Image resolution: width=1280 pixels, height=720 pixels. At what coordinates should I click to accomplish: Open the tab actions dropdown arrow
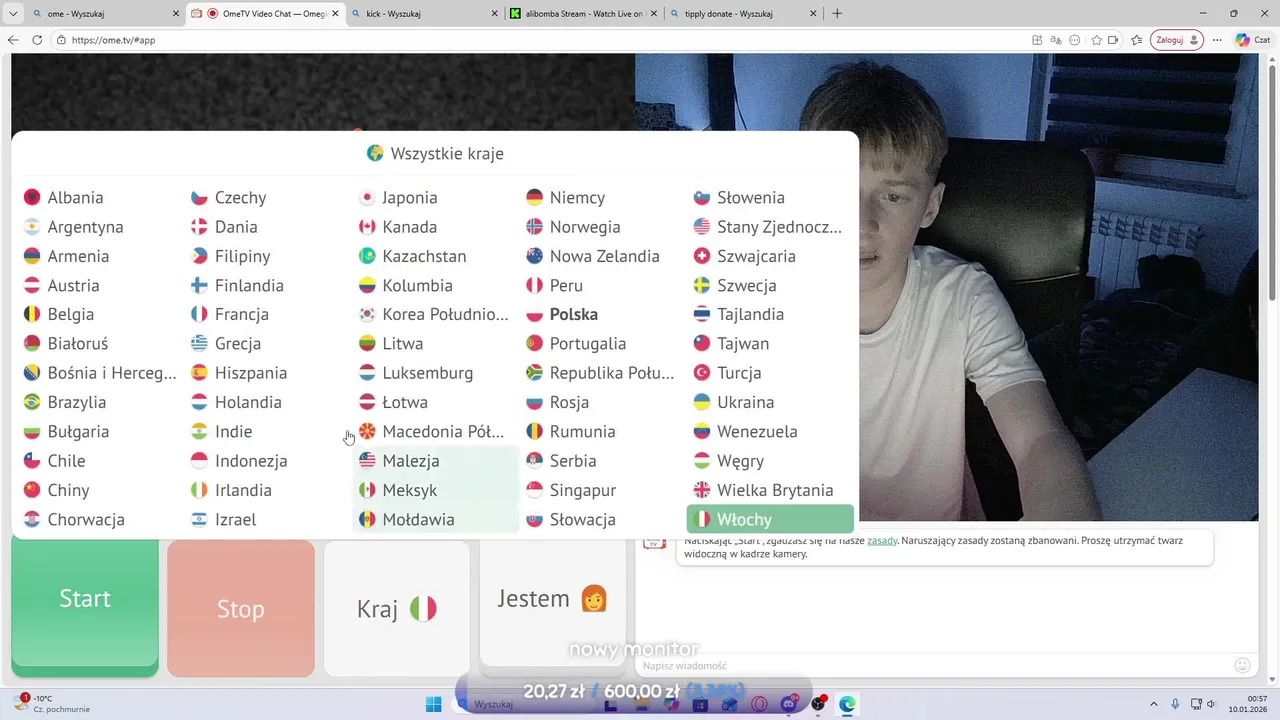[x=12, y=14]
